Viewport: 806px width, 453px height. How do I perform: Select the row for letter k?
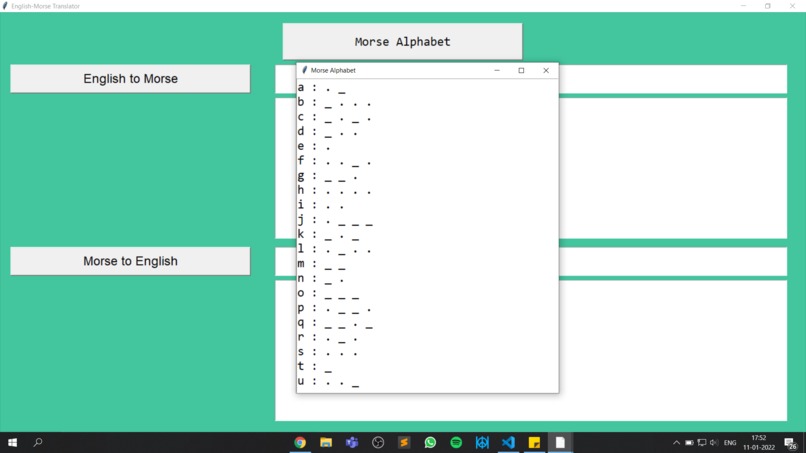click(328, 234)
